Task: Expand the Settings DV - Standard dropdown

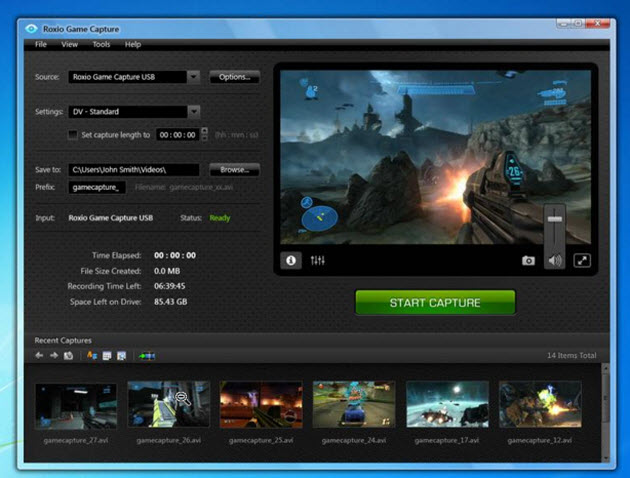Action: [194, 111]
